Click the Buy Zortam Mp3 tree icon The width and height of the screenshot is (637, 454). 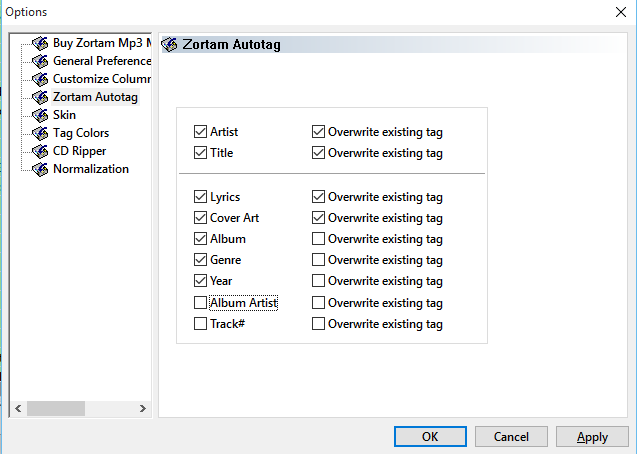(x=40, y=43)
